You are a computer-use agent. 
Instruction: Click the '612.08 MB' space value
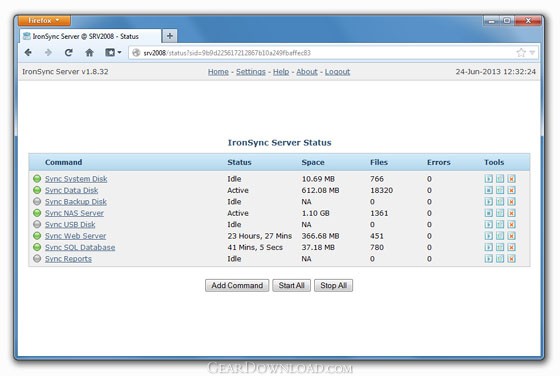(x=320, y=190)
